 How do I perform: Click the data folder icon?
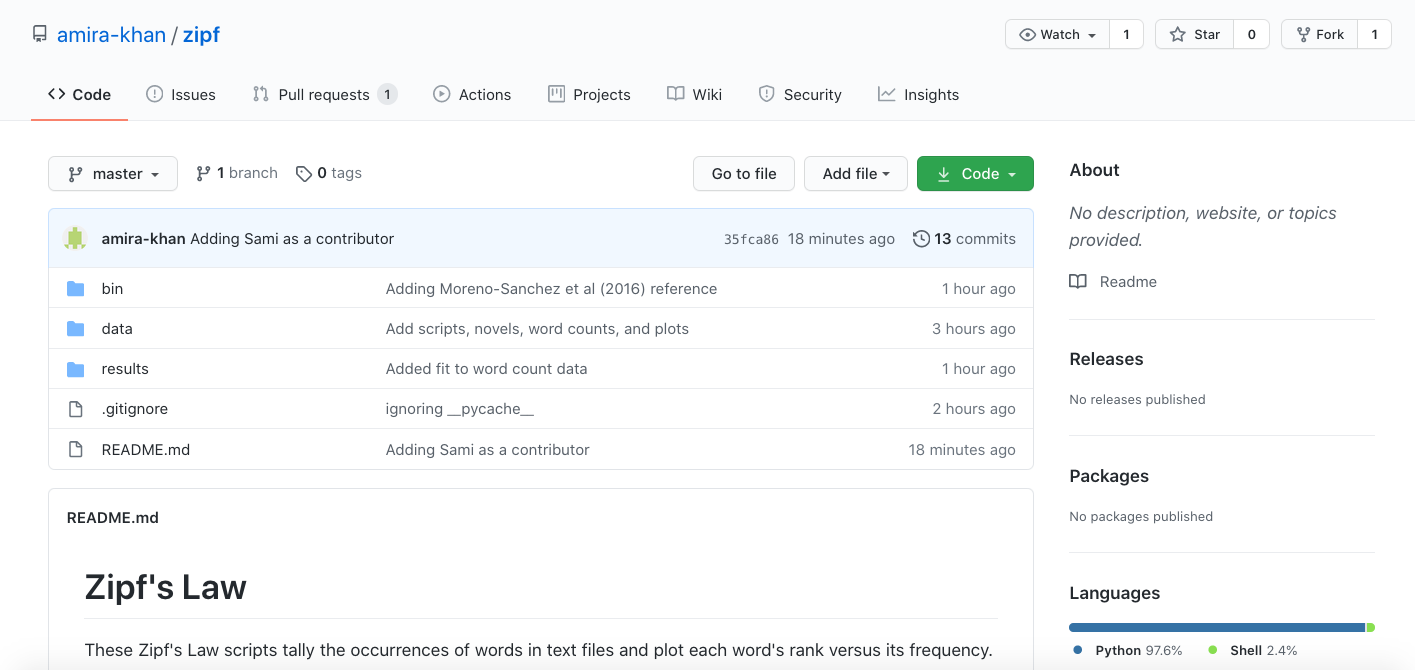pos(75,328)
